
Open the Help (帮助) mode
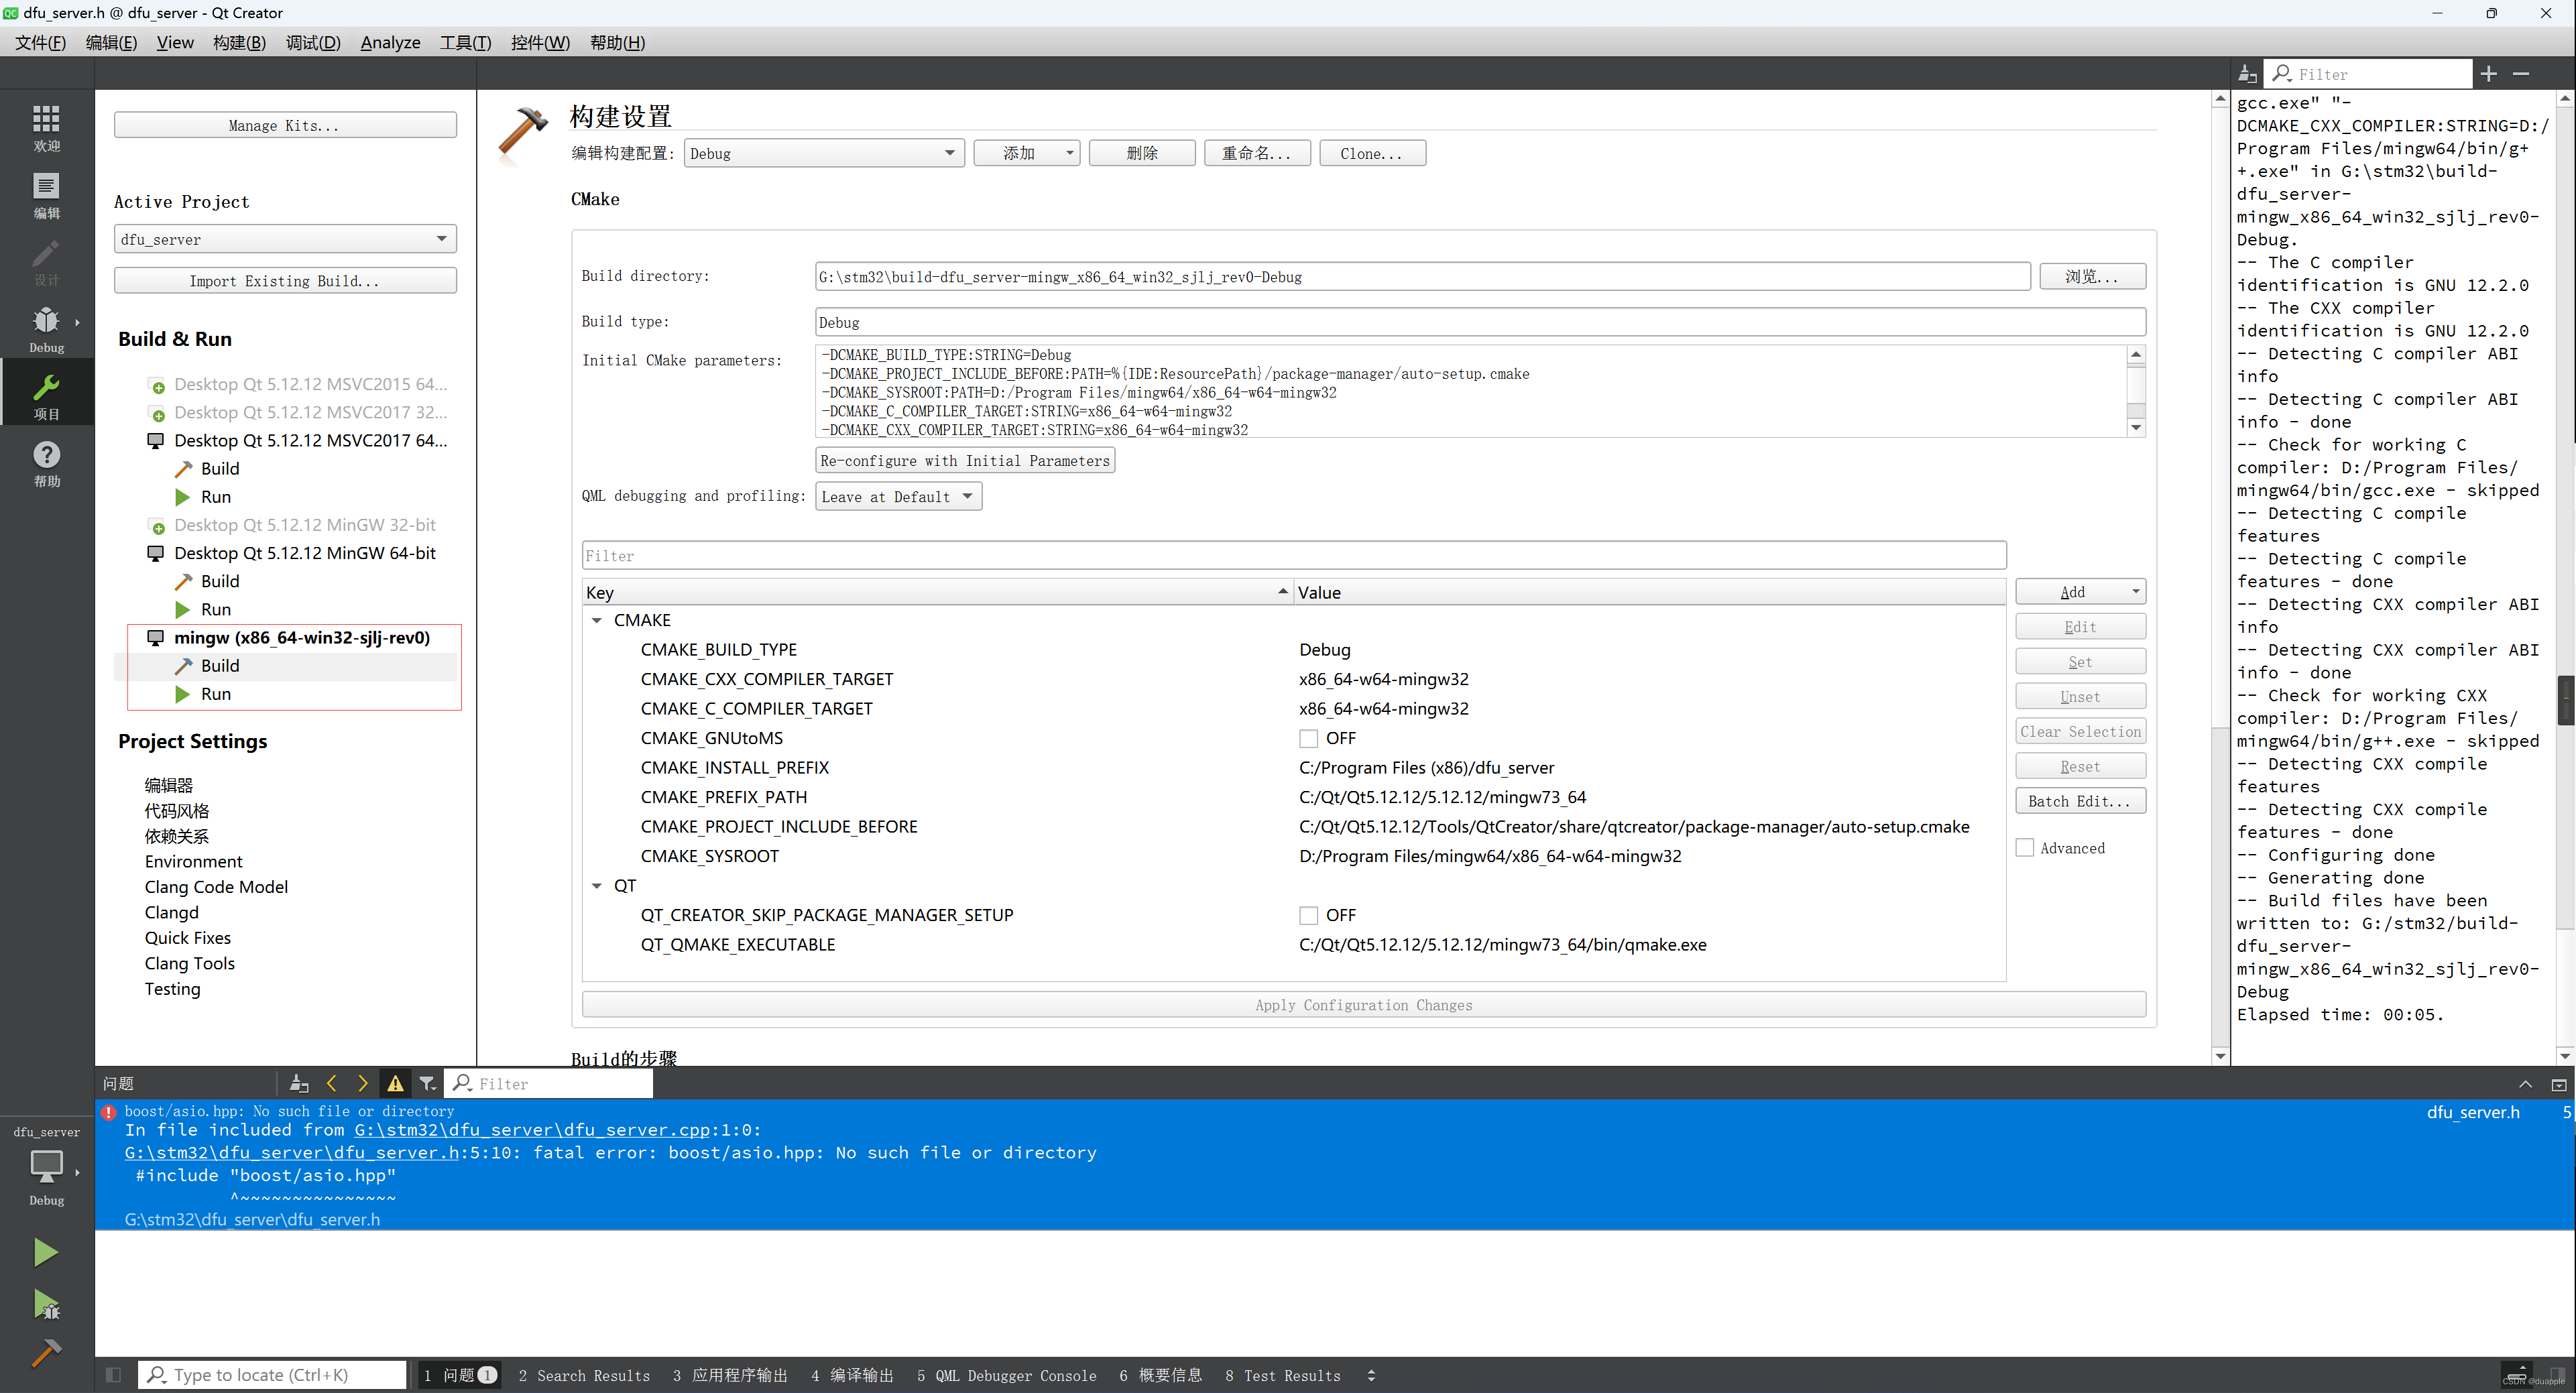click(46, 463)
